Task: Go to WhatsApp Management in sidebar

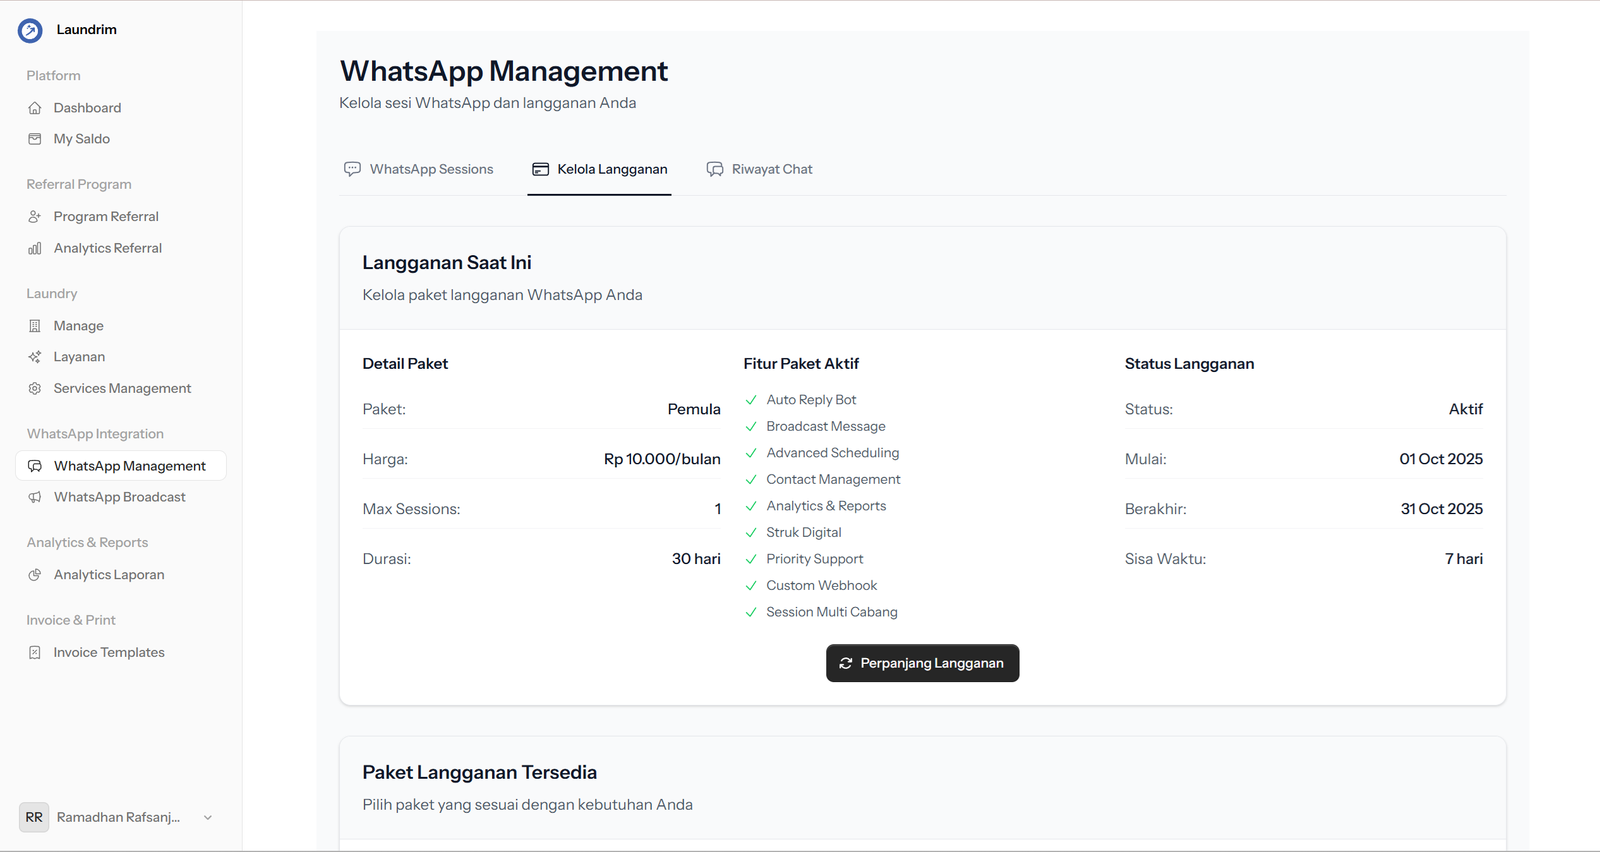Action: [129, 466]
